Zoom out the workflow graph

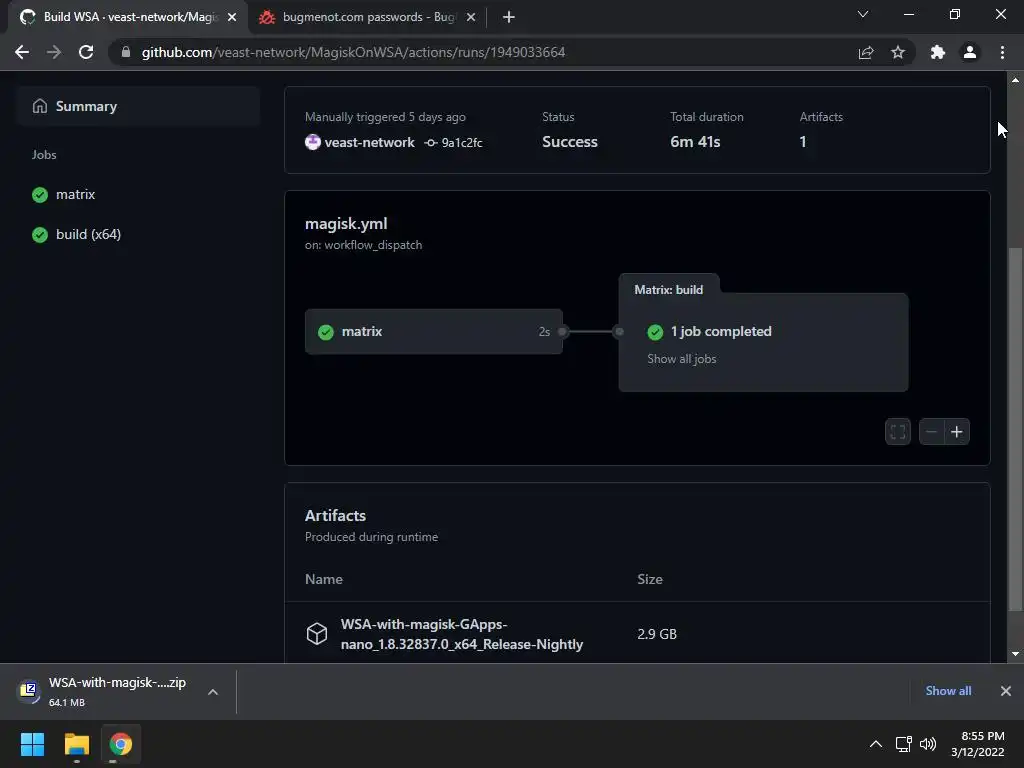(x=931, y=432)
